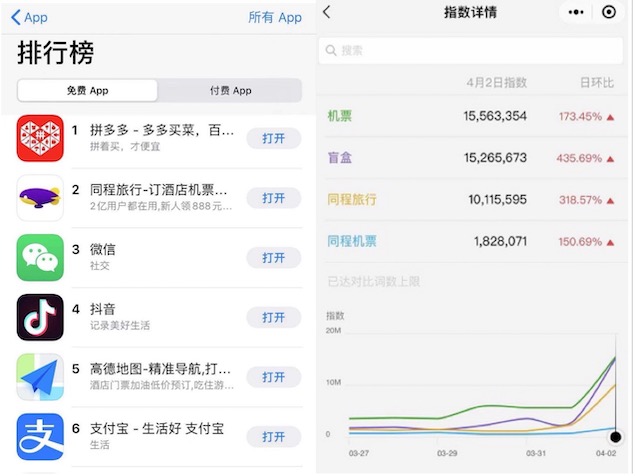Click the index value 10,115,595
The height and width of the screenshot is (476, 635).
point(498,199)
